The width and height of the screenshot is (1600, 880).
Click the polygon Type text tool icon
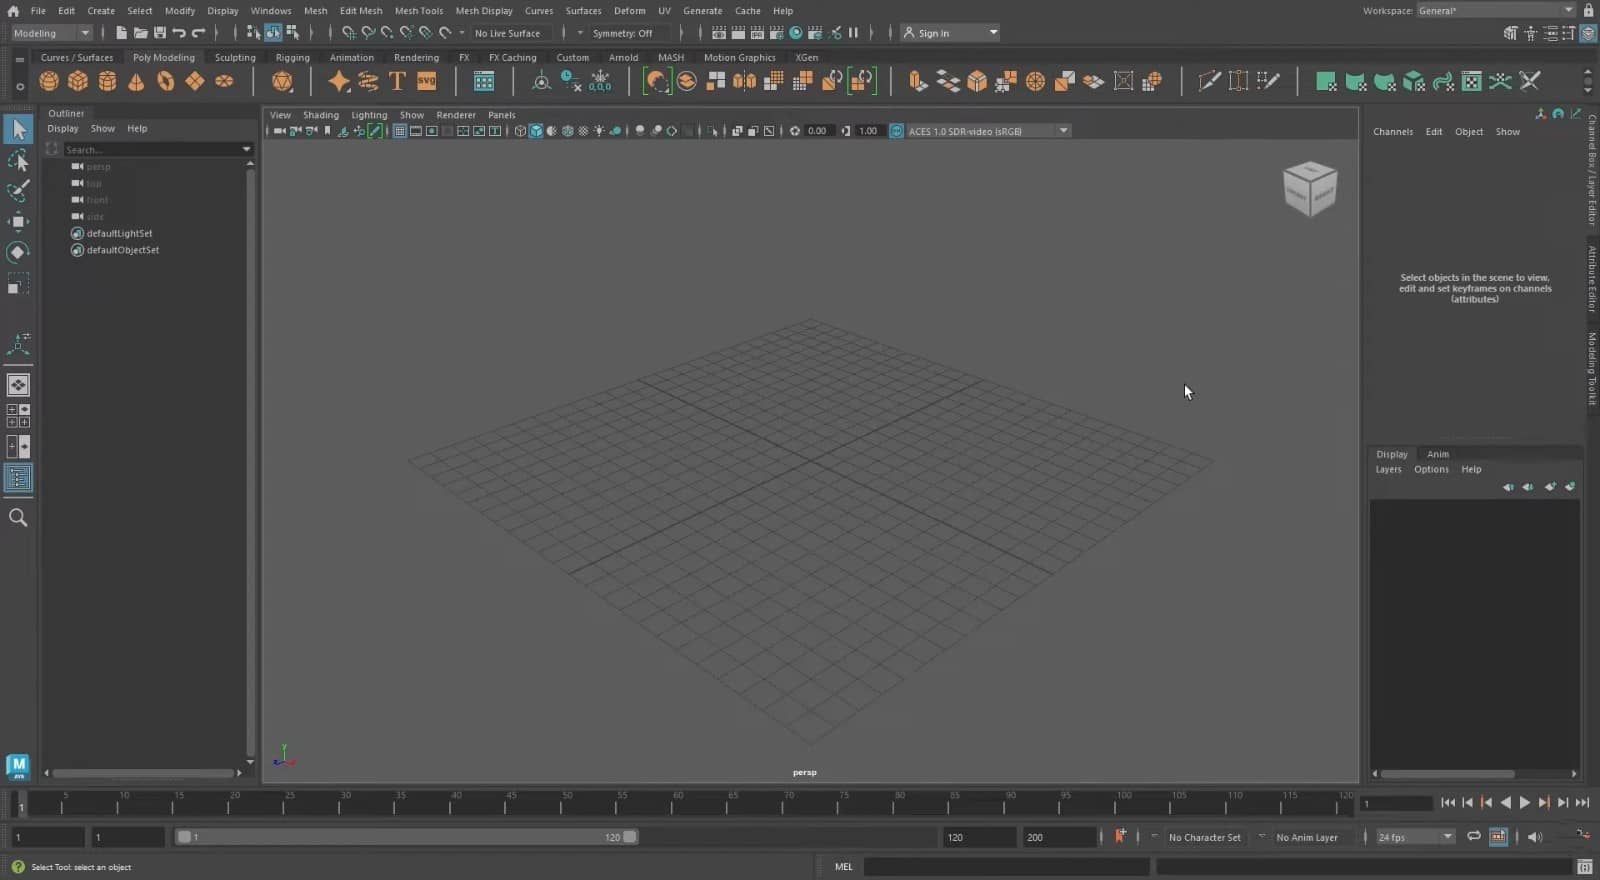[397, 82]
